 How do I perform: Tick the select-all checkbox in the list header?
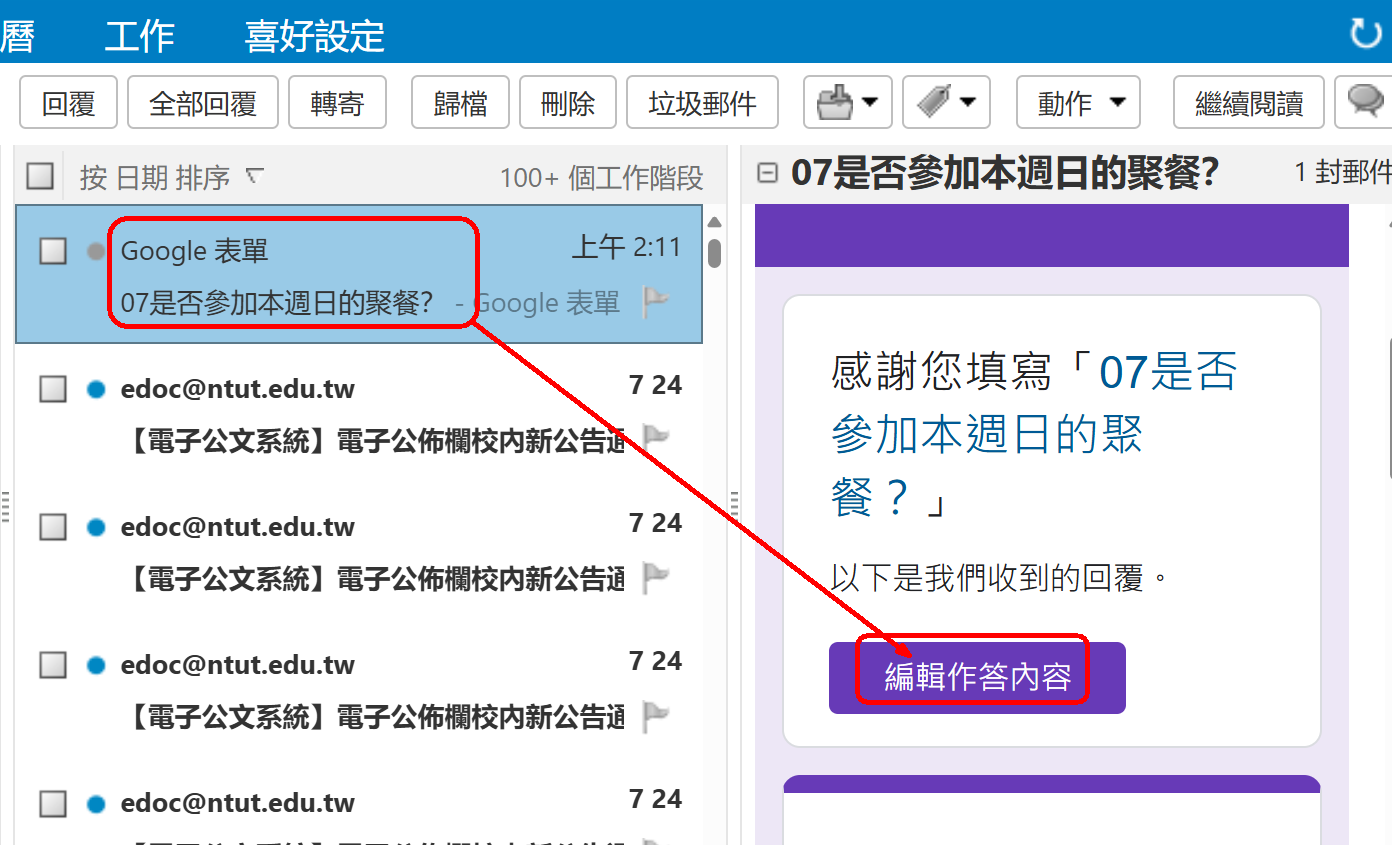[x=40, y=177]
